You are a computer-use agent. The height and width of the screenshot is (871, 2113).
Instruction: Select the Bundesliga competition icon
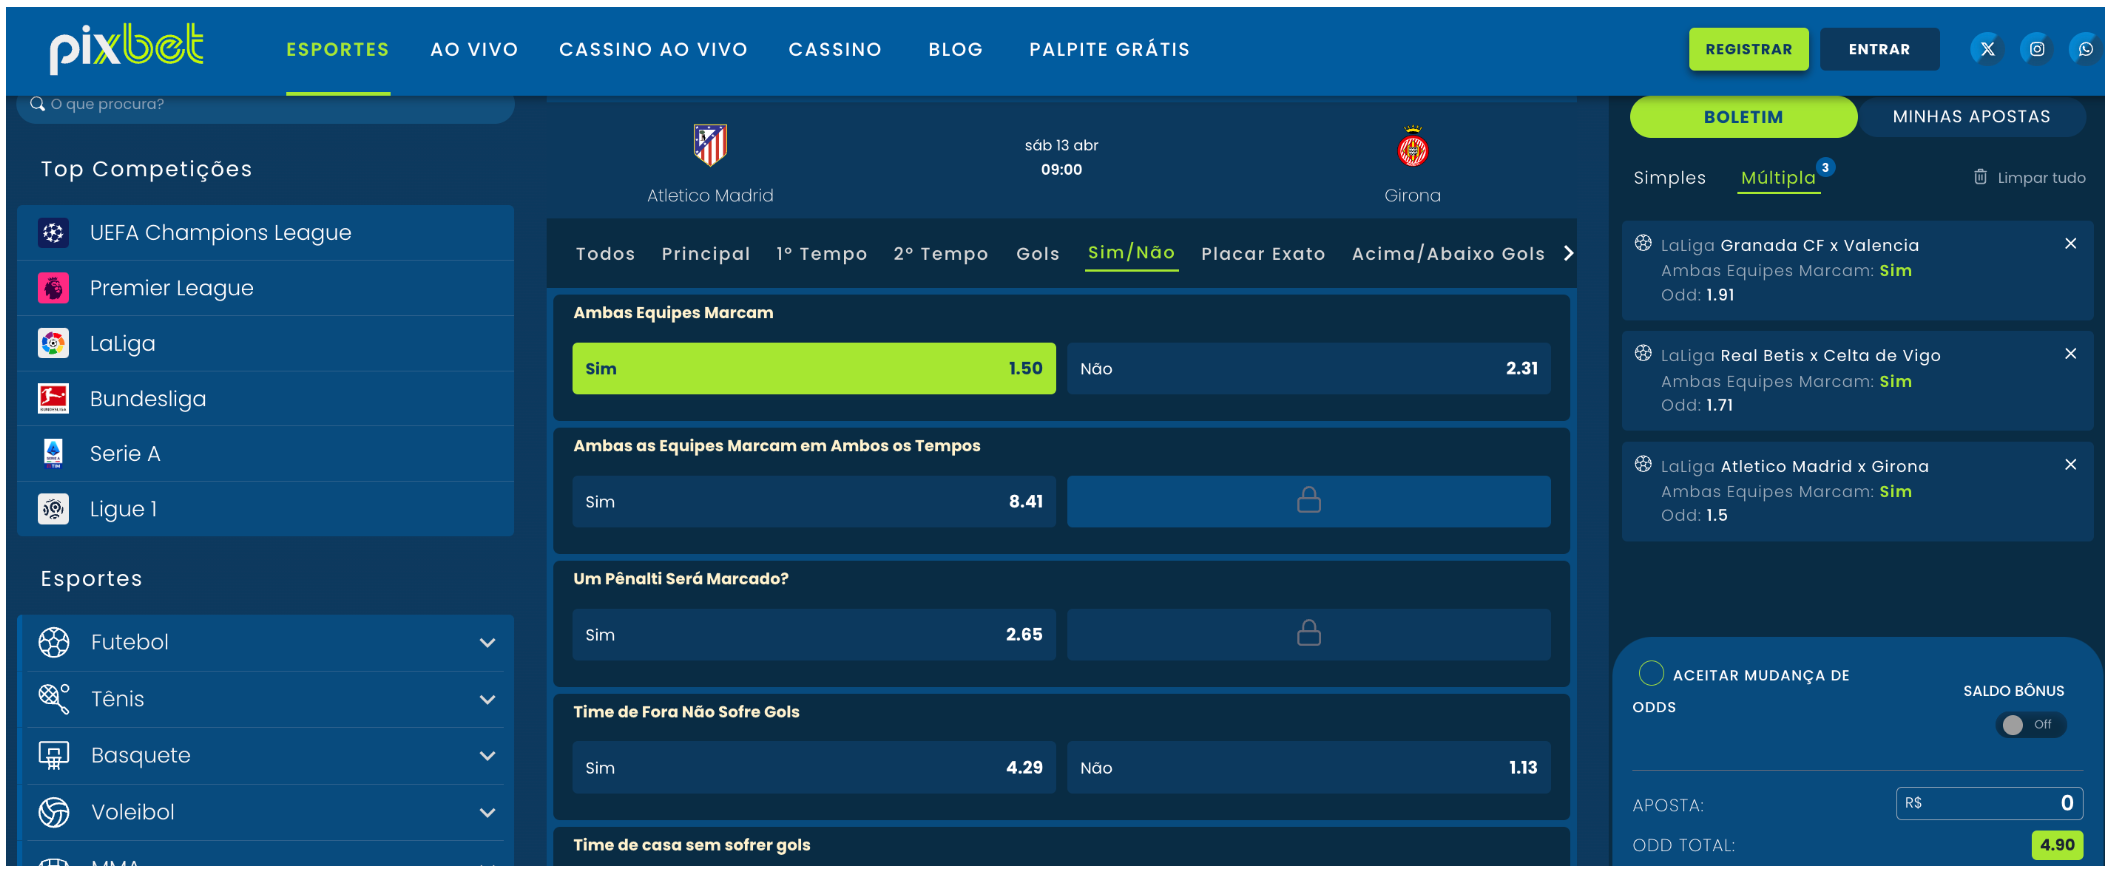pos(54,398)
